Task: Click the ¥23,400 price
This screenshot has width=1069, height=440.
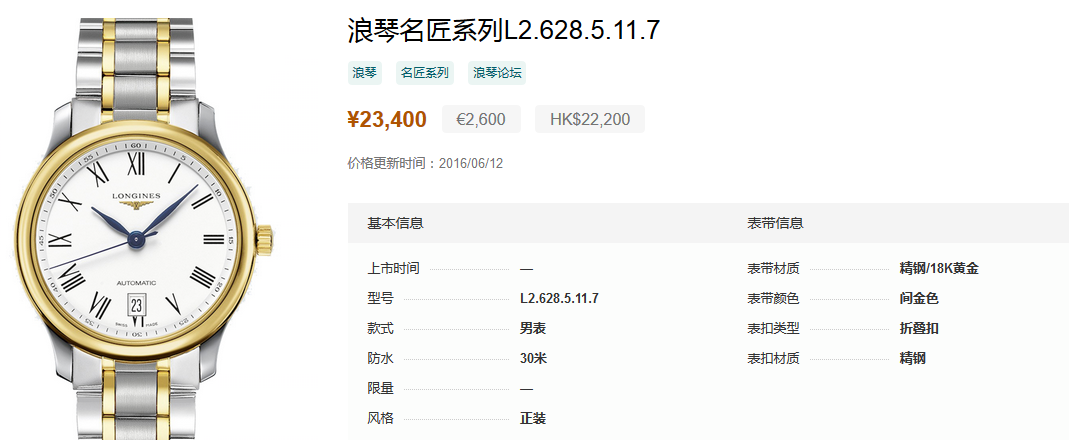Action: (387, 119)
